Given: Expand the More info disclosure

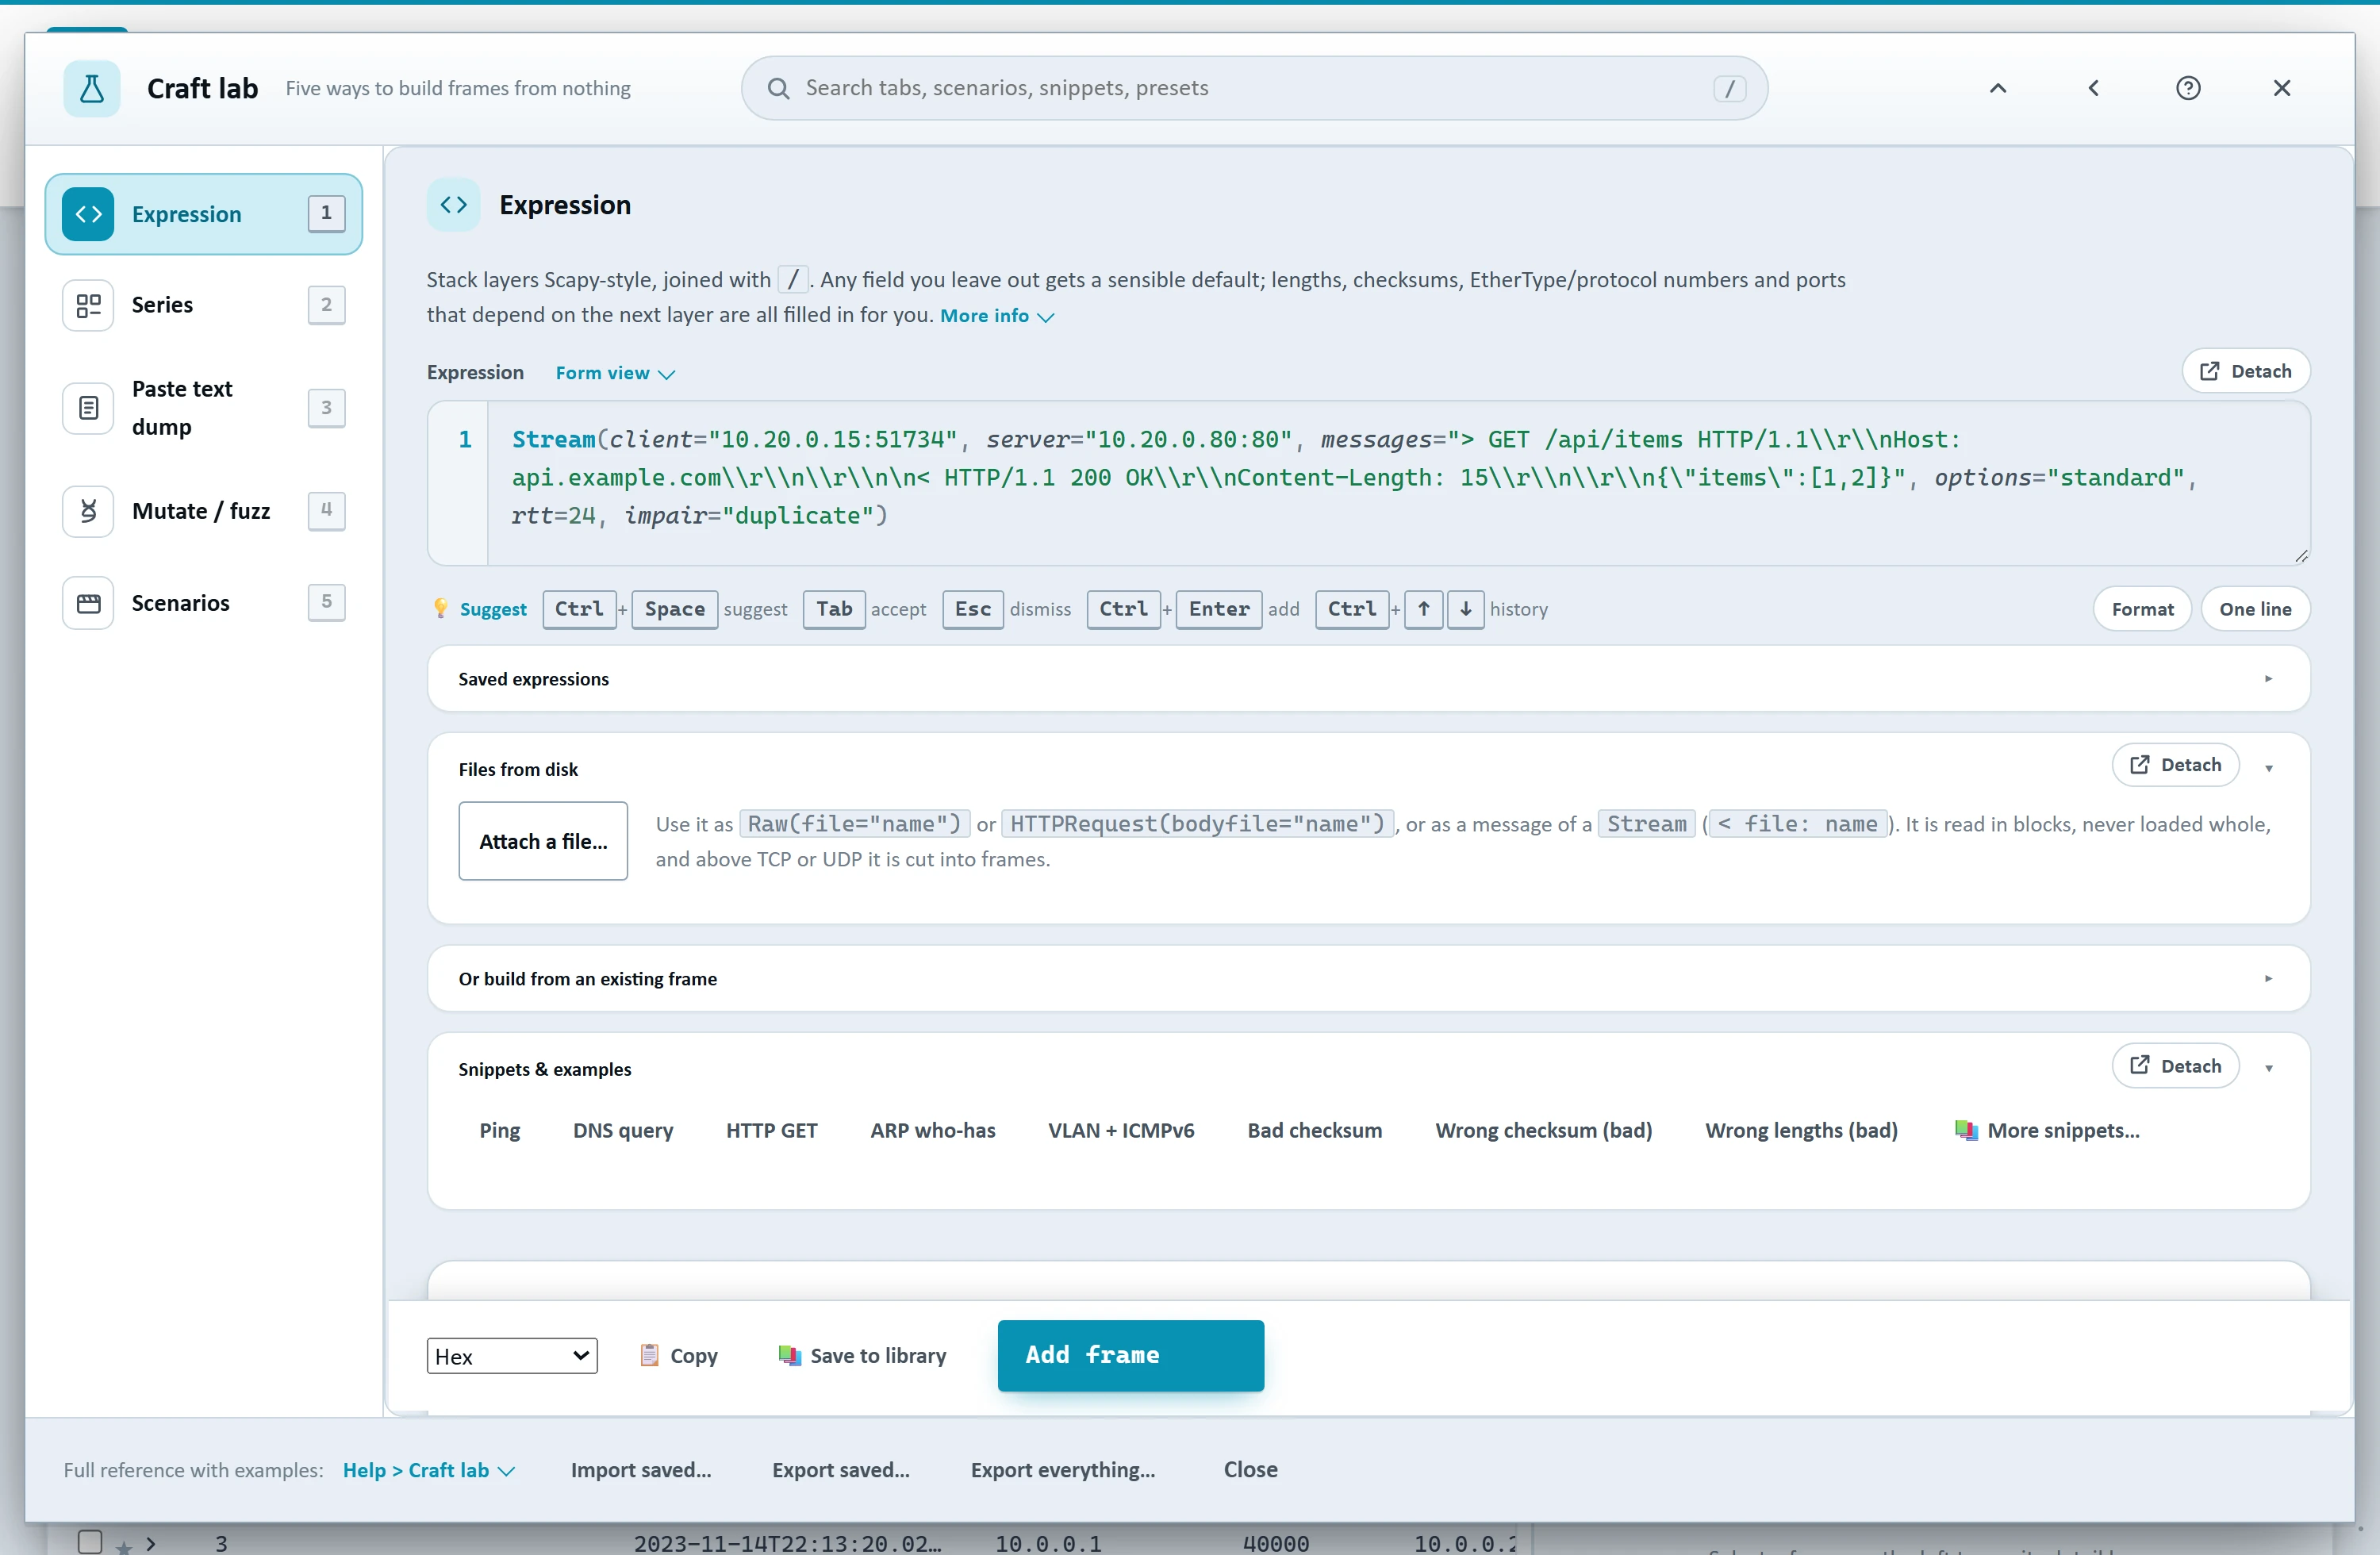Looking at the screenshot, I should coord(997,316).
